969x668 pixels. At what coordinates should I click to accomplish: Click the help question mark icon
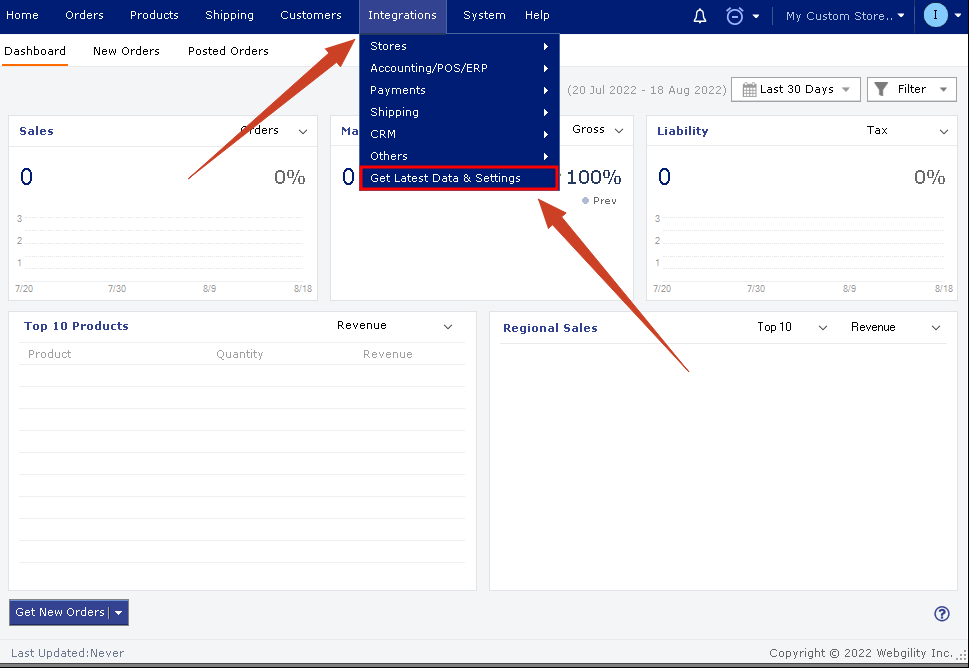(x=942, y=614)
